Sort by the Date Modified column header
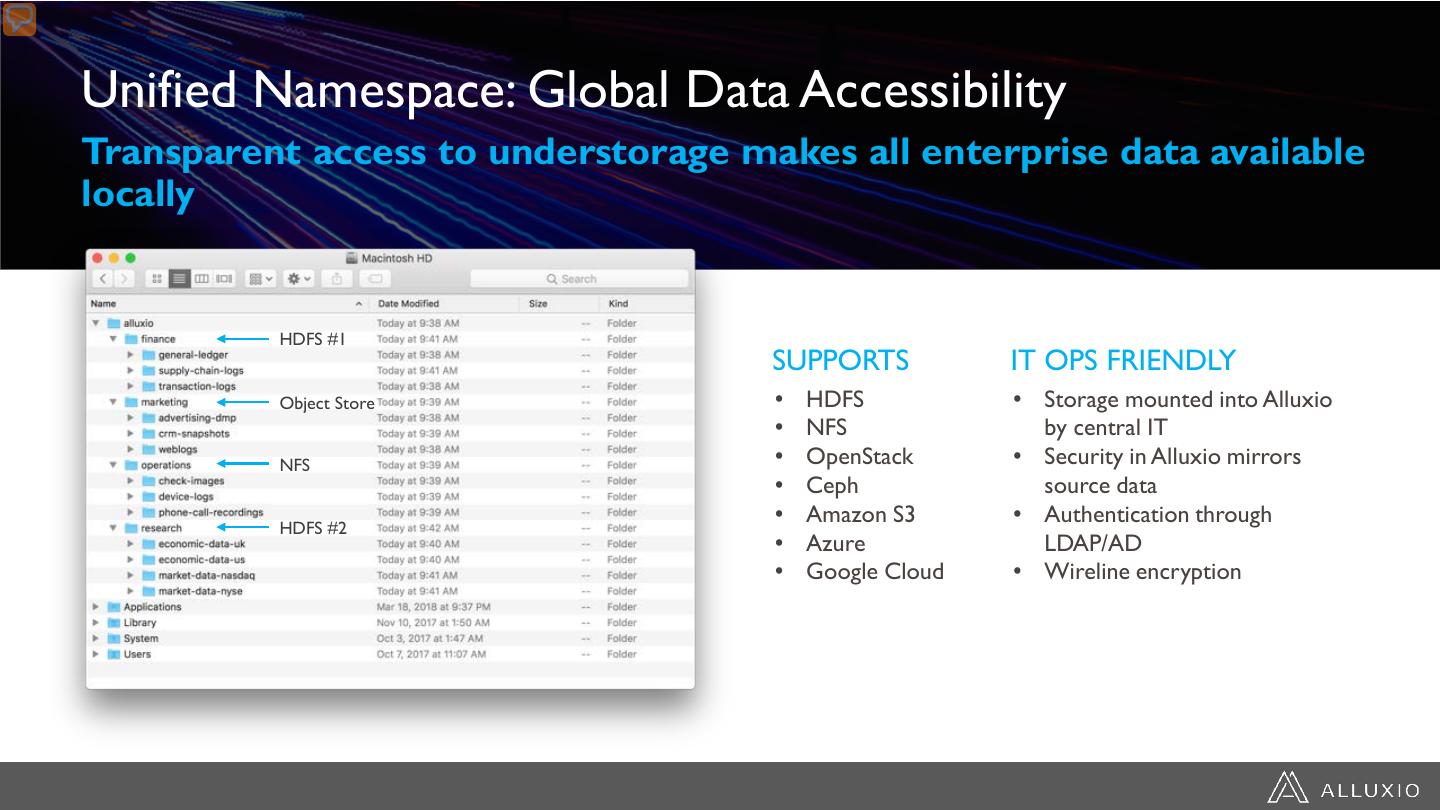The image size is (1440, 810). pos(445,303)
